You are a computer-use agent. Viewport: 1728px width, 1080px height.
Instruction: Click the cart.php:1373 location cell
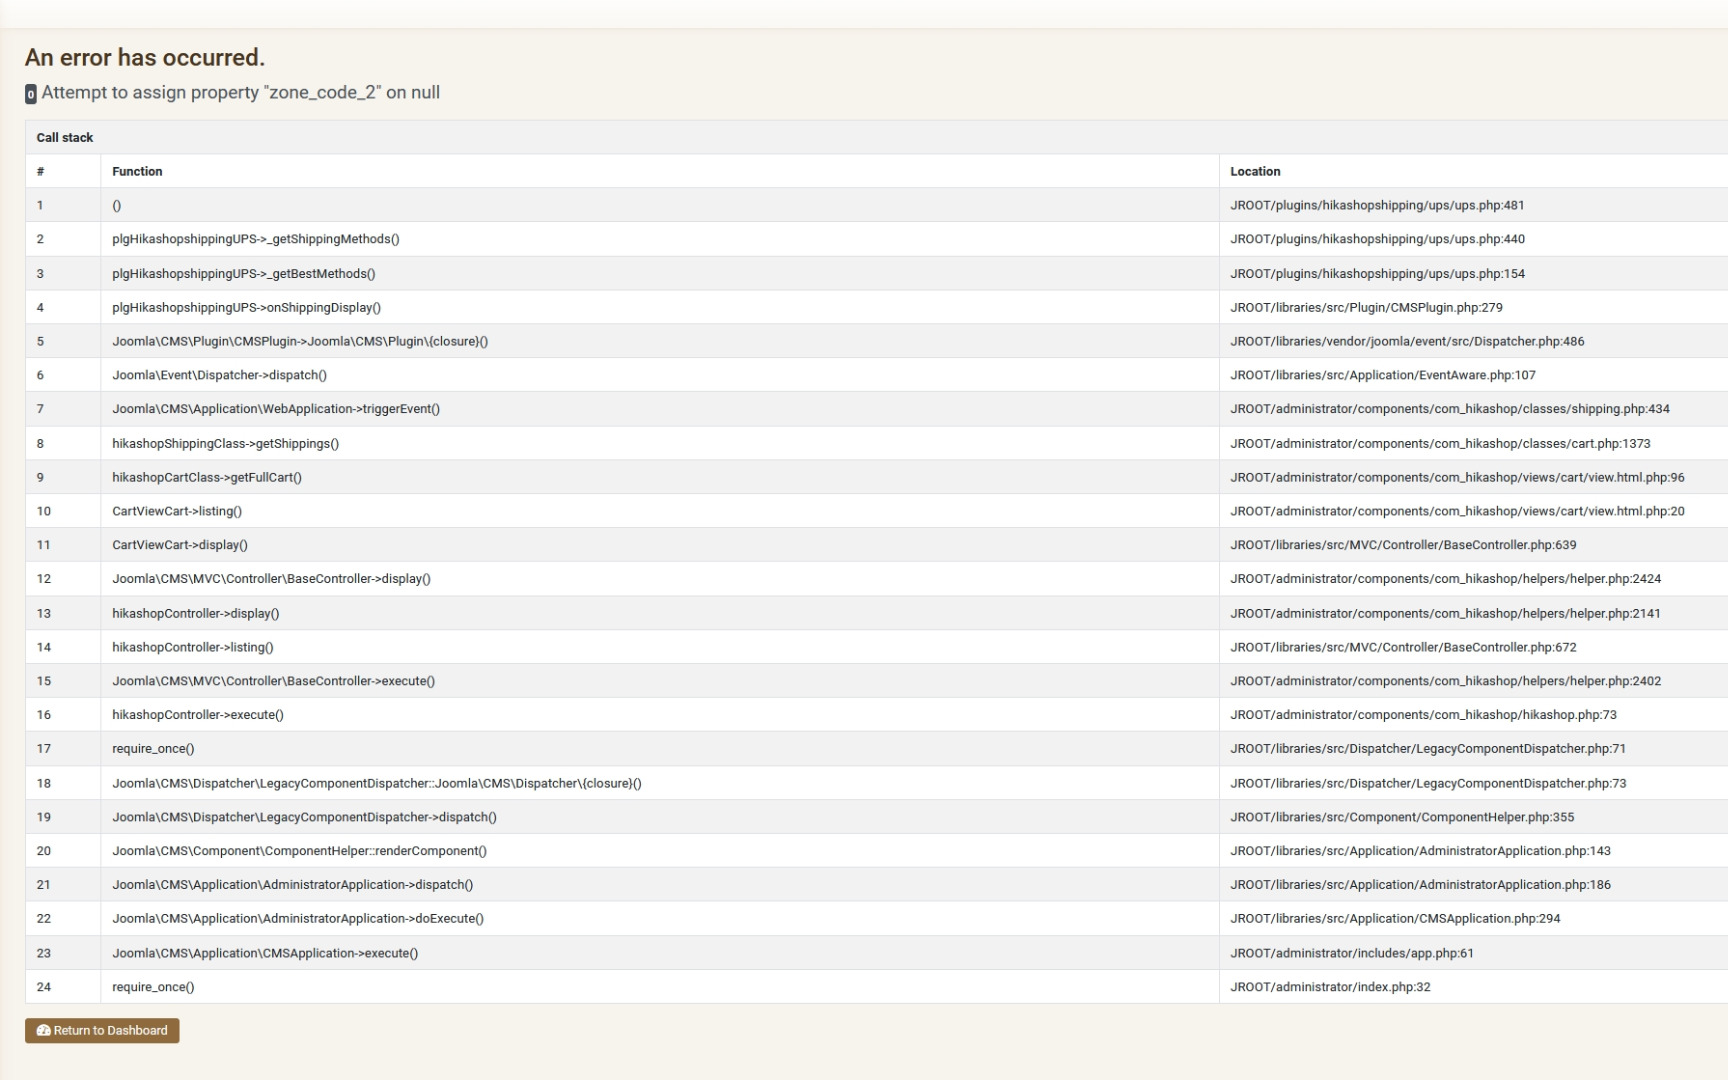[1440, 444]
